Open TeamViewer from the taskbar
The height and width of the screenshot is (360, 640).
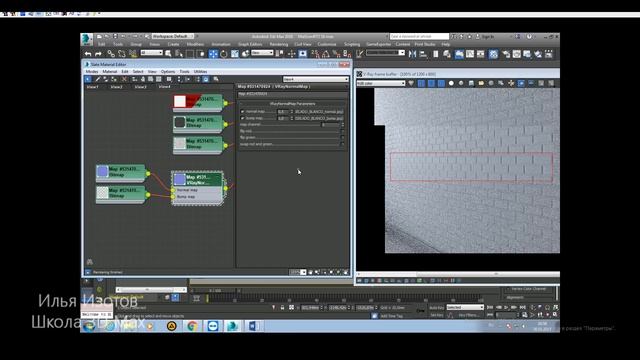click(213, 326)
